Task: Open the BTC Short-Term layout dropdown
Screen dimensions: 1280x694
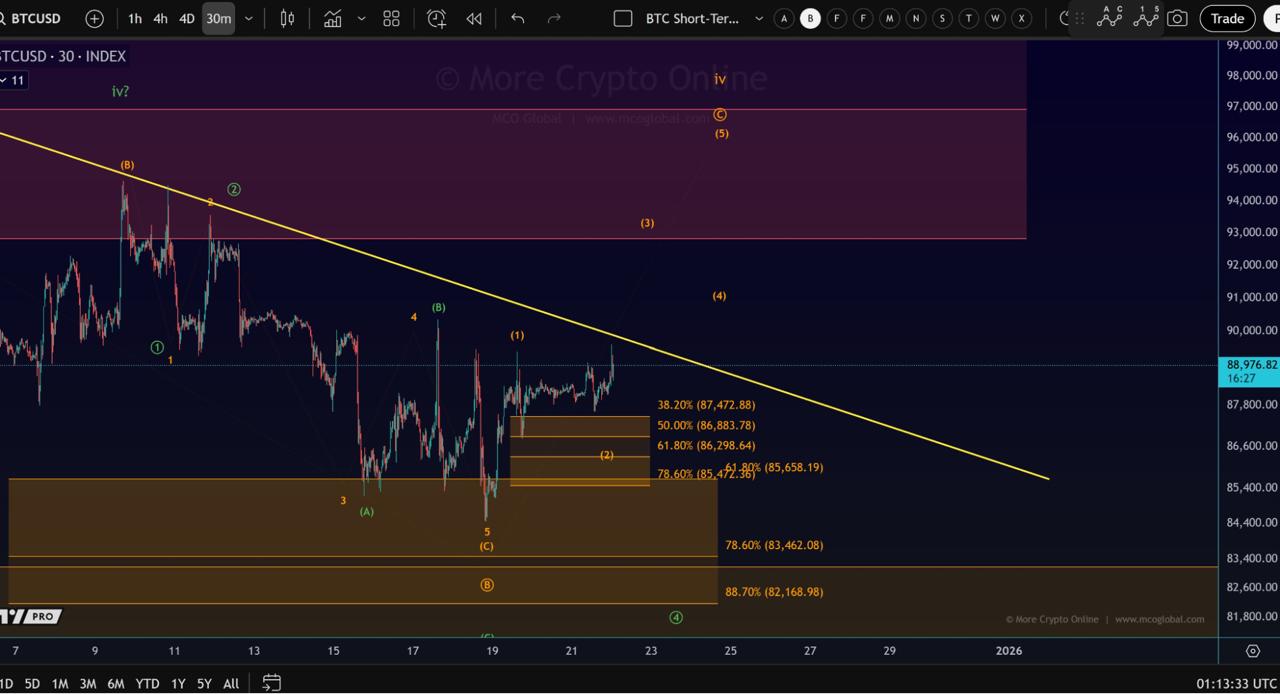Action: coord(758,18)
